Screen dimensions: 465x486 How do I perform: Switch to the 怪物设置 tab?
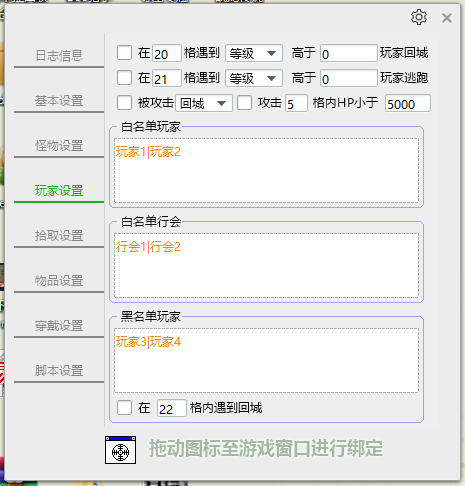[59, 146]
